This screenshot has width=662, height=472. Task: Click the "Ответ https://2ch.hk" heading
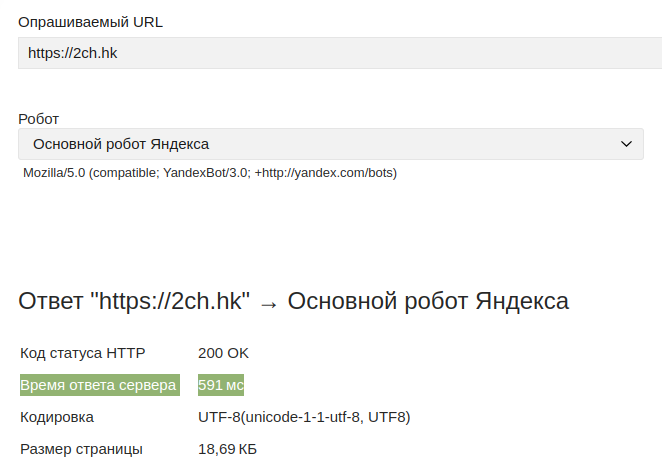pyautogui.click(x=134, y=301)
